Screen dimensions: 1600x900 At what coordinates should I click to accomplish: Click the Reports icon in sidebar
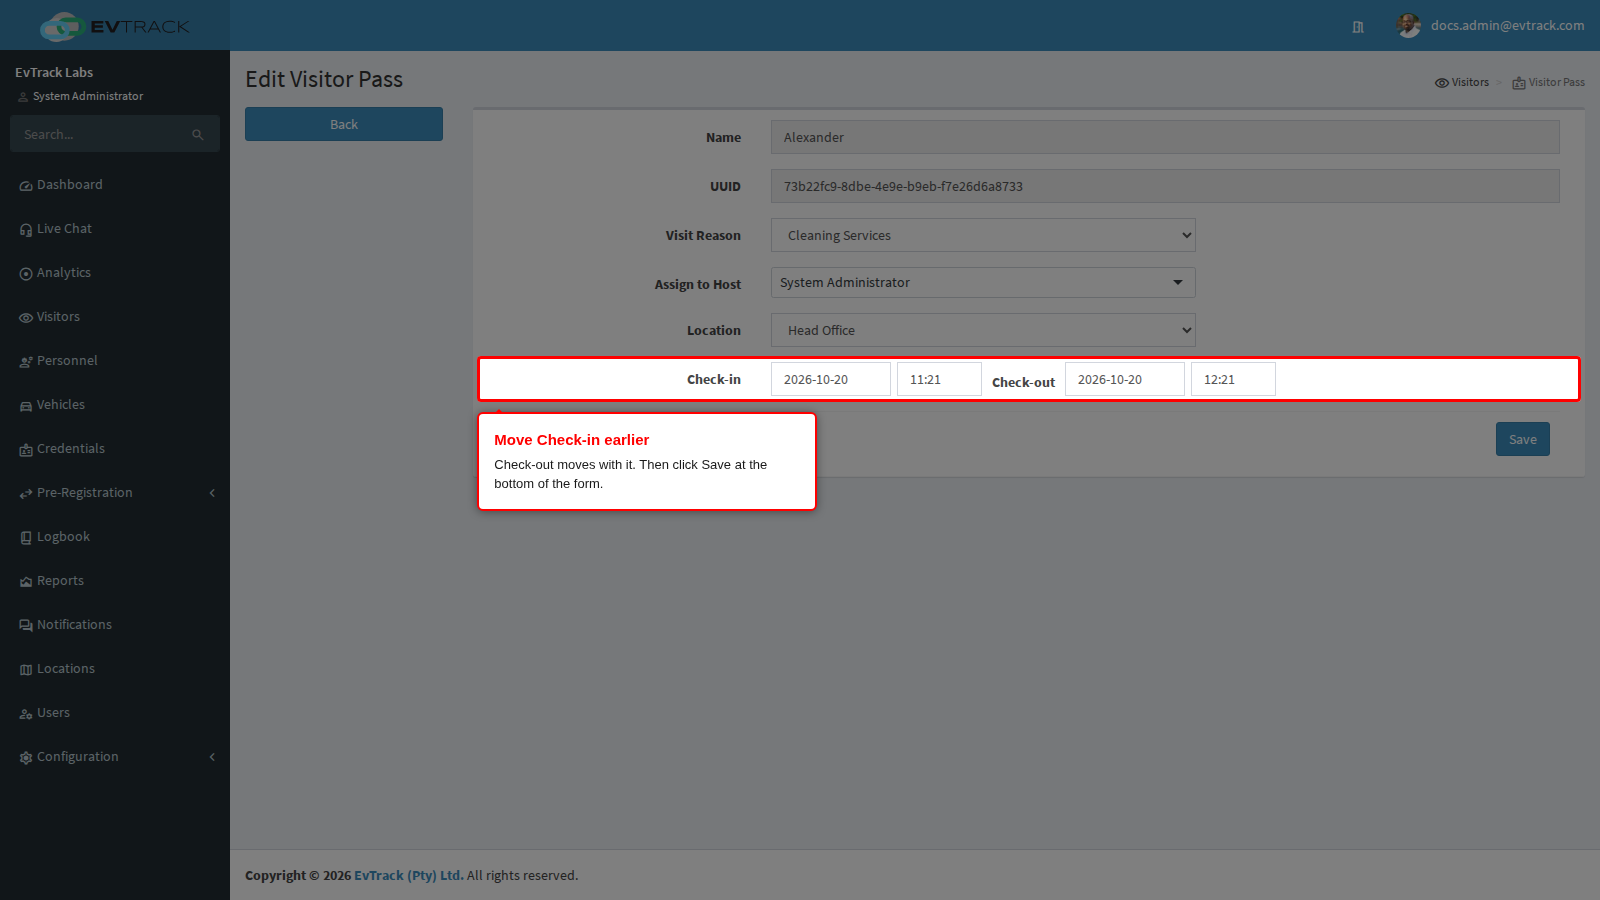26,582
